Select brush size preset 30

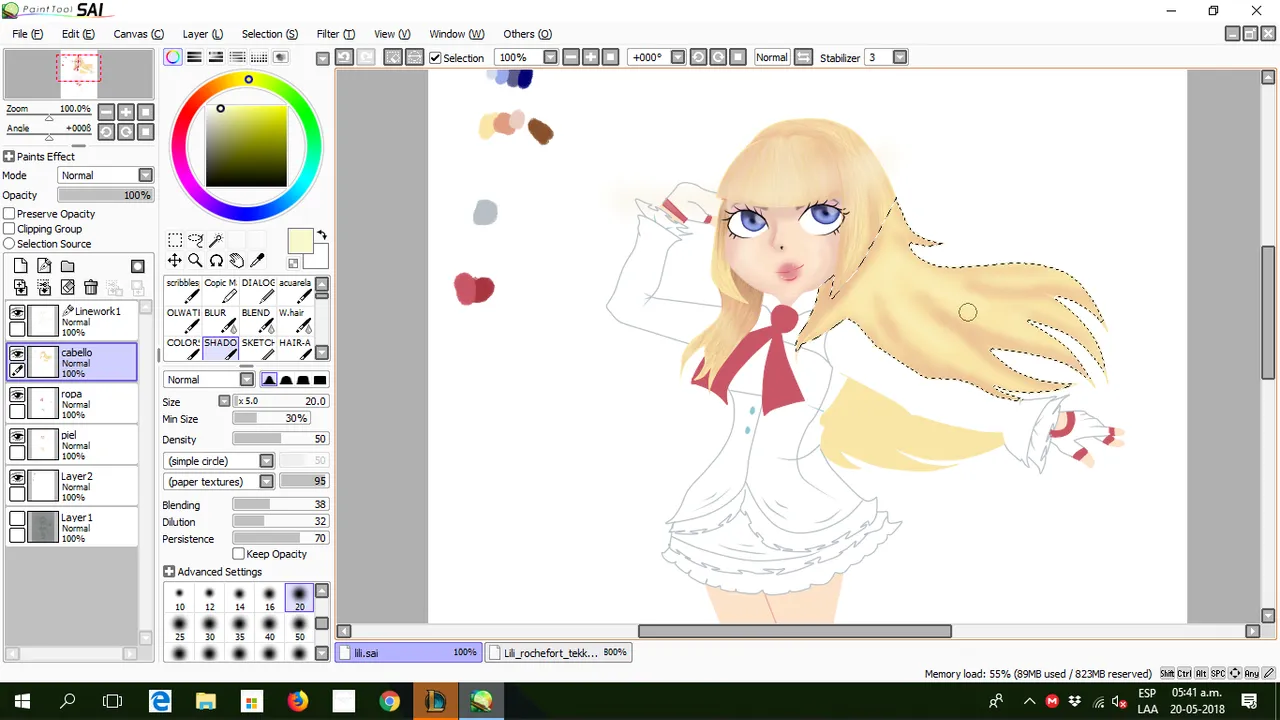210,628
